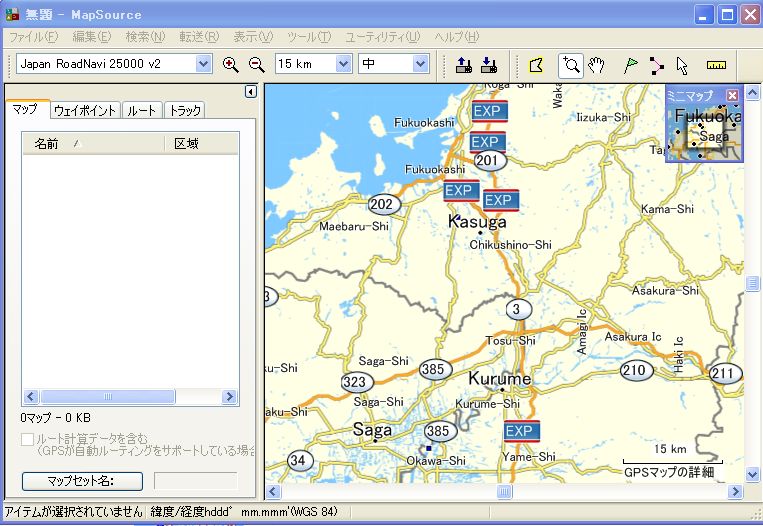Click the map list horizontal scrollbar thumb
The image size is (763, 526).
tap(108, 397)
